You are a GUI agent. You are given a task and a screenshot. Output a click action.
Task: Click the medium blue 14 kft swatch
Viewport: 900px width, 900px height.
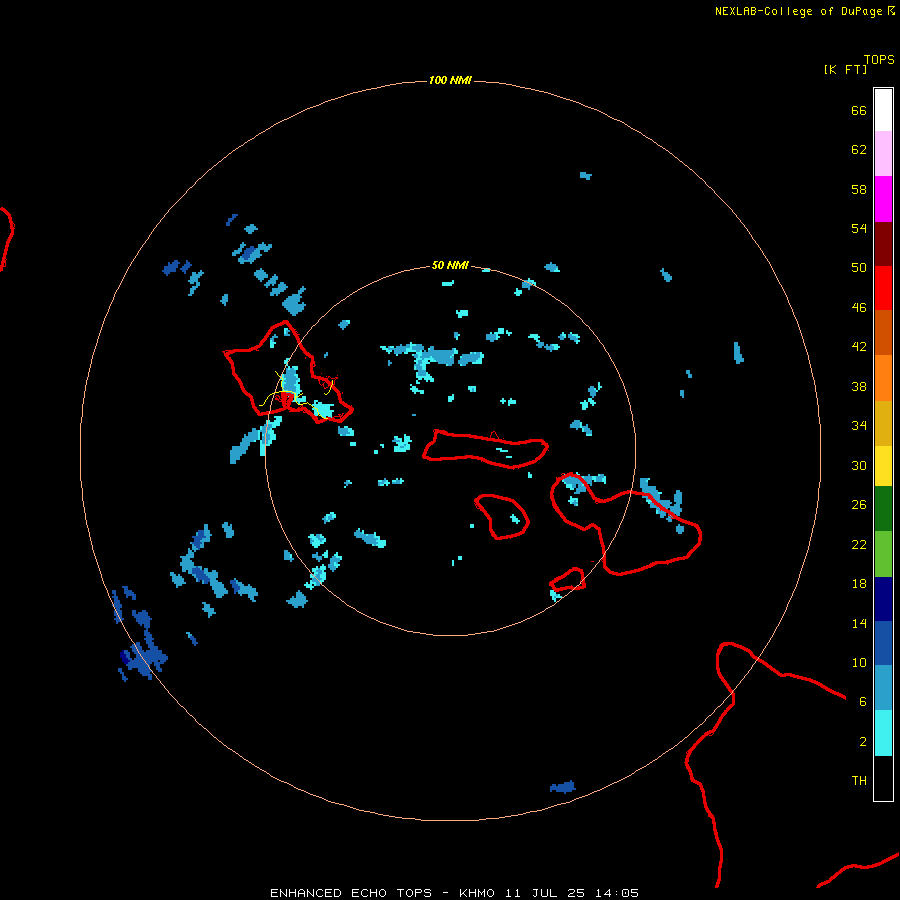(x=883, y=643)
